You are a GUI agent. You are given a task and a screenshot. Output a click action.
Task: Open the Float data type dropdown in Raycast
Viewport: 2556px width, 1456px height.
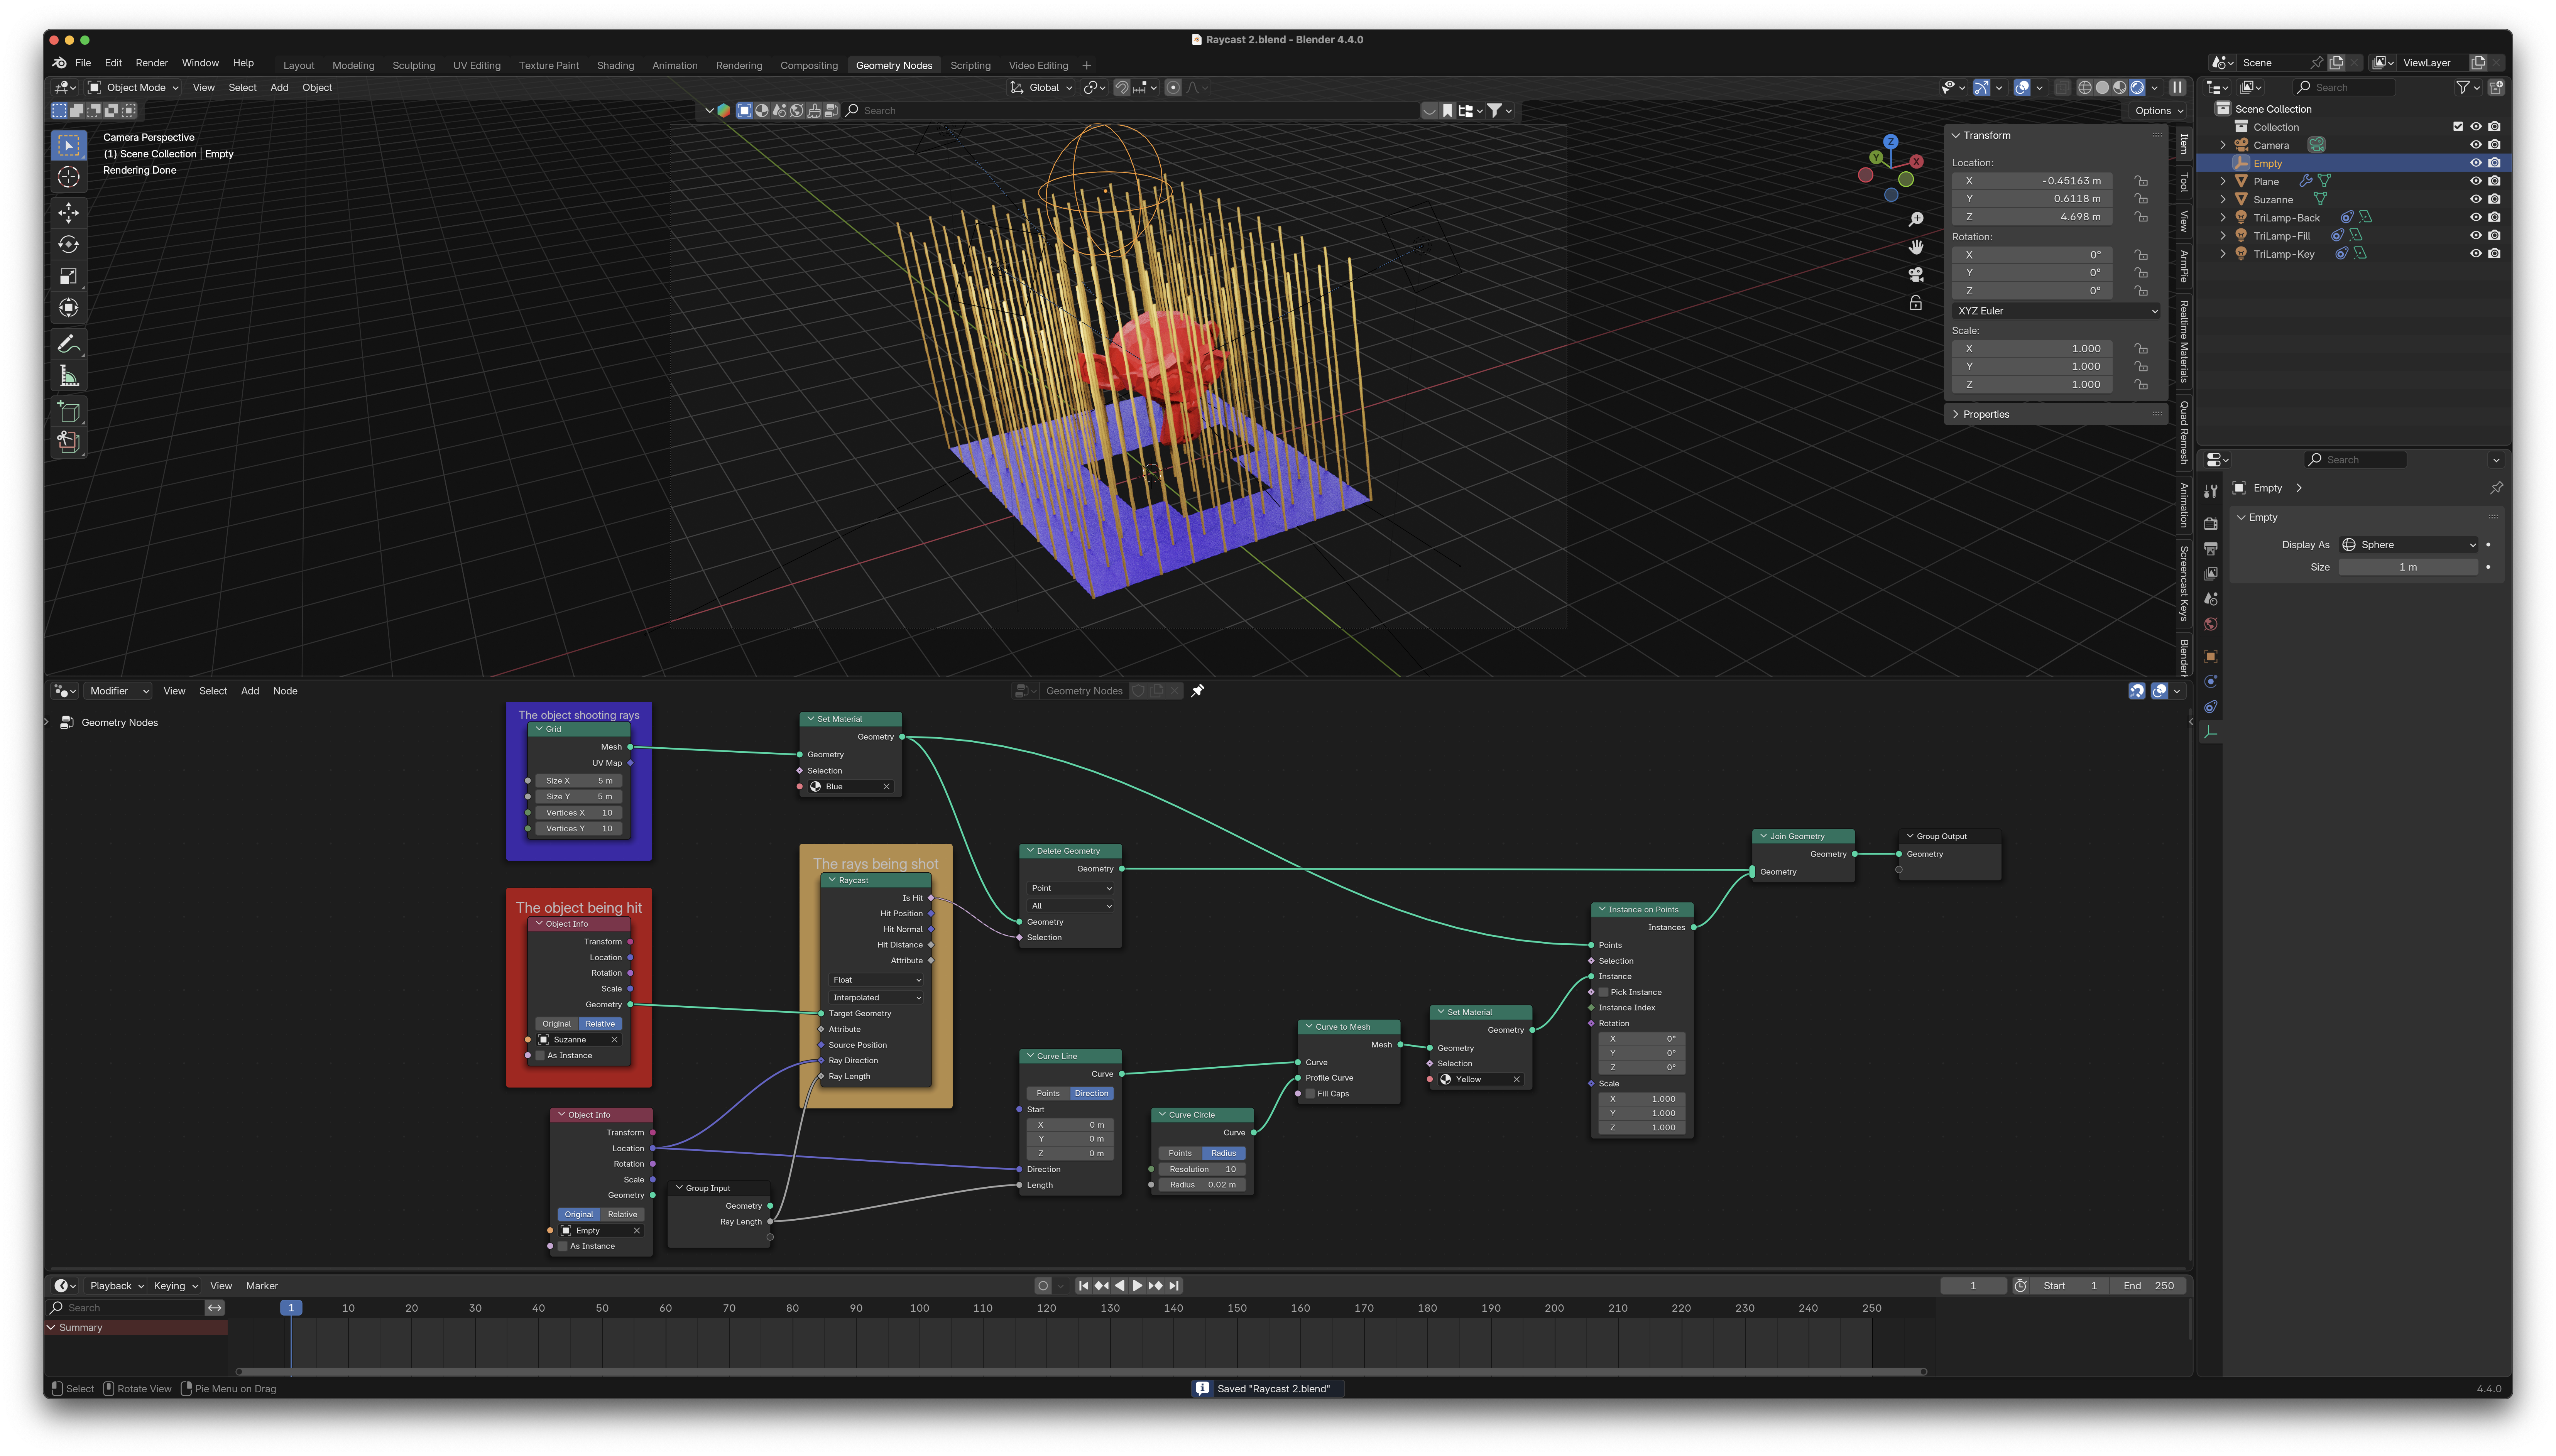[876, 980]
